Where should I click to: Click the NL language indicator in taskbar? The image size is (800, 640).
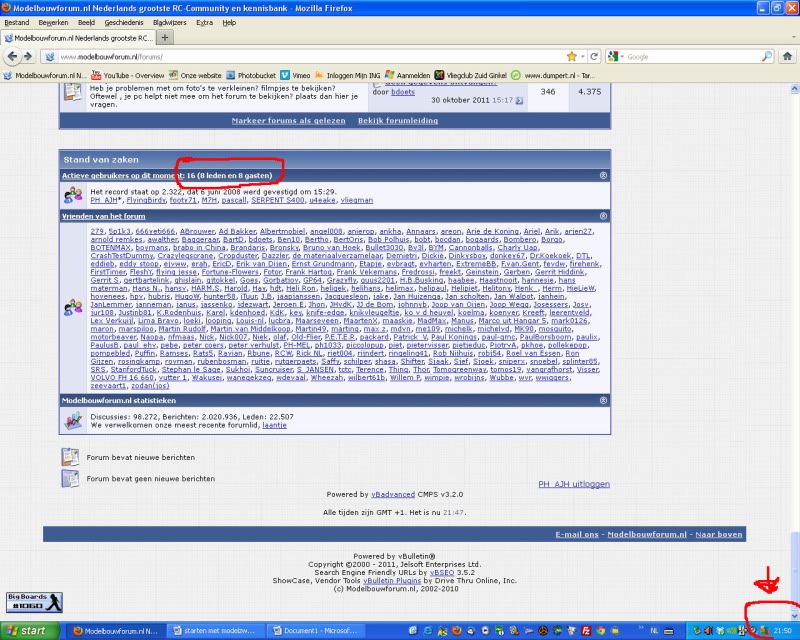click(655, 631)
